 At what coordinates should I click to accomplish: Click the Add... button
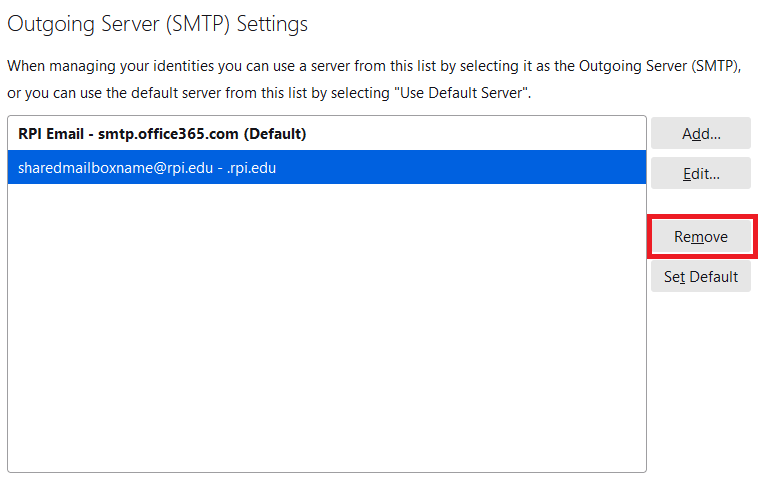coord(701,133)
